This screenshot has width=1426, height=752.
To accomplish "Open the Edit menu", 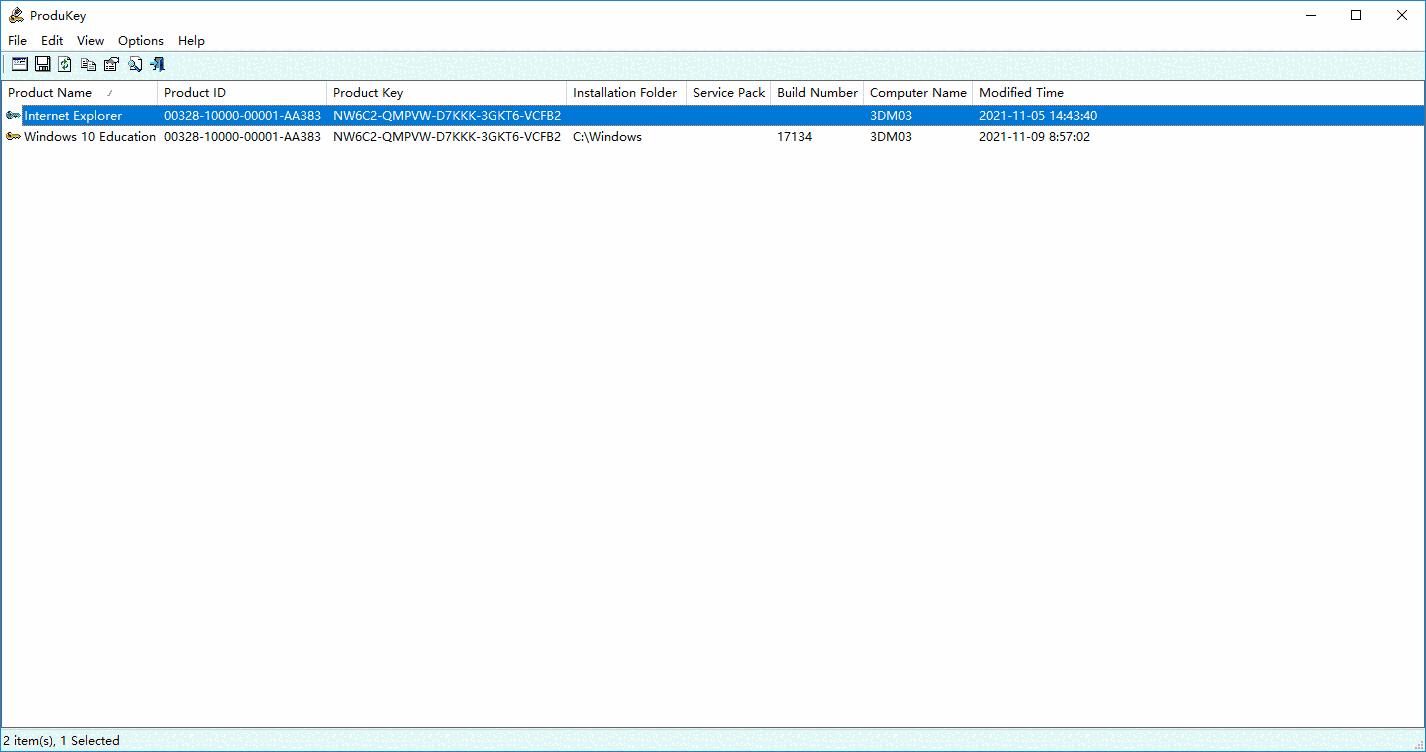I will coord(52,41).
